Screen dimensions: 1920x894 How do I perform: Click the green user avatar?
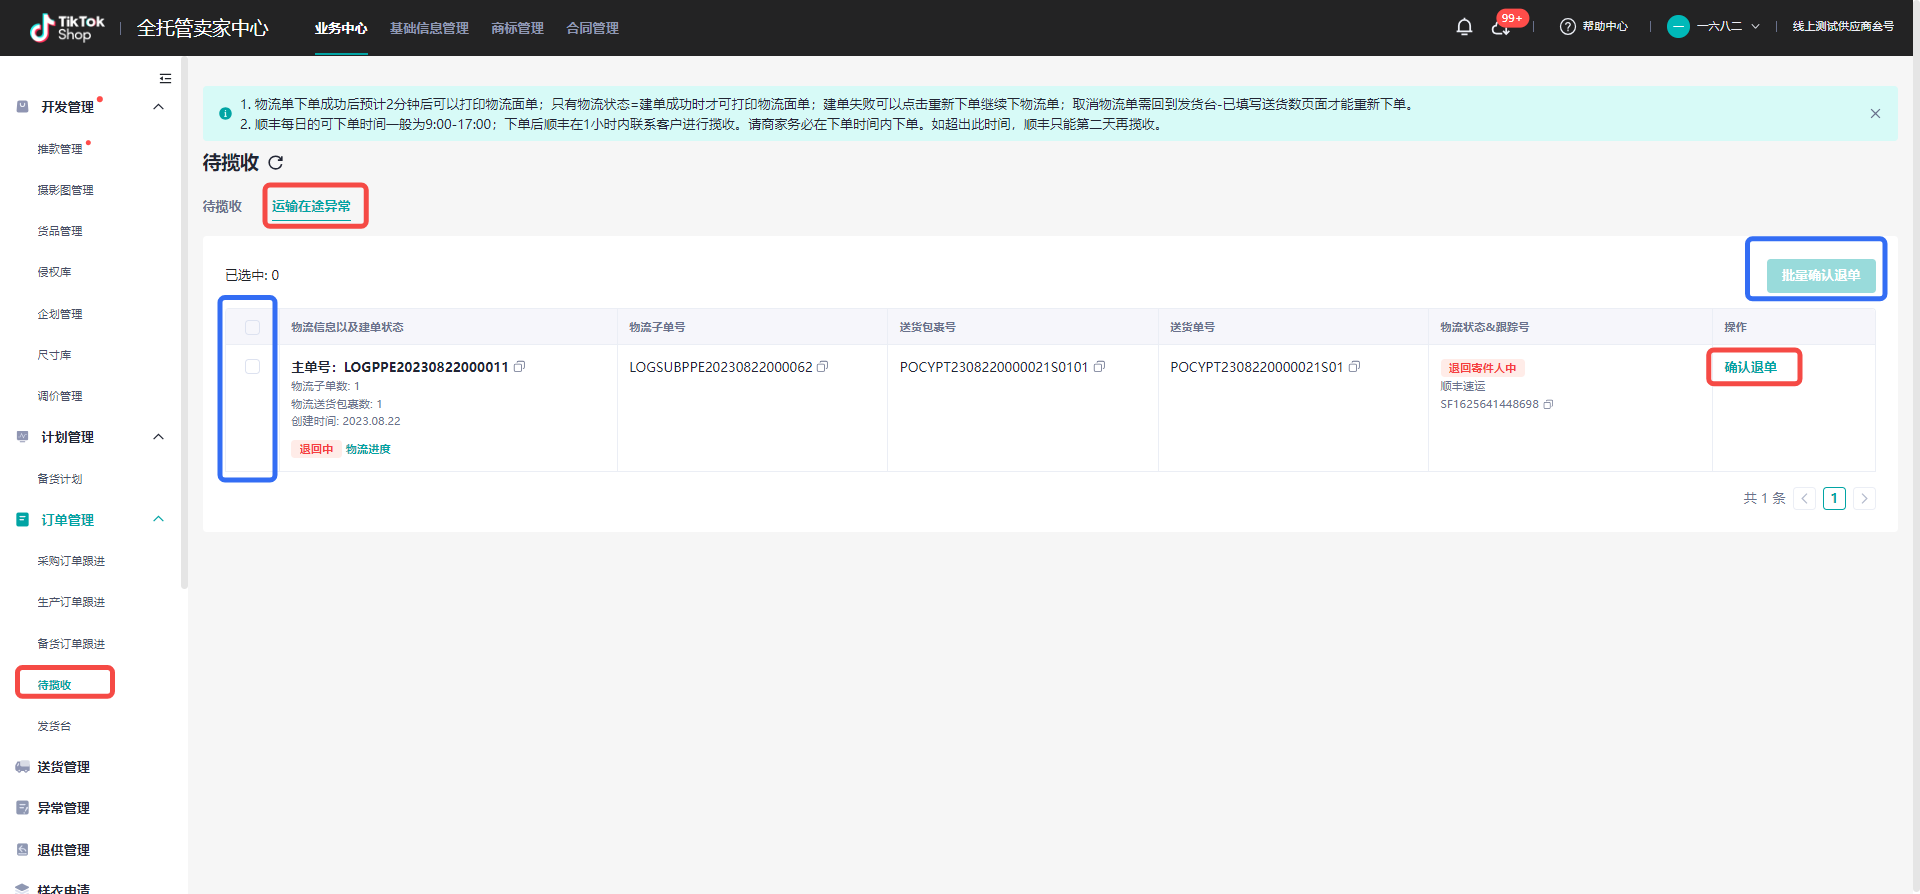[1678, 27]
